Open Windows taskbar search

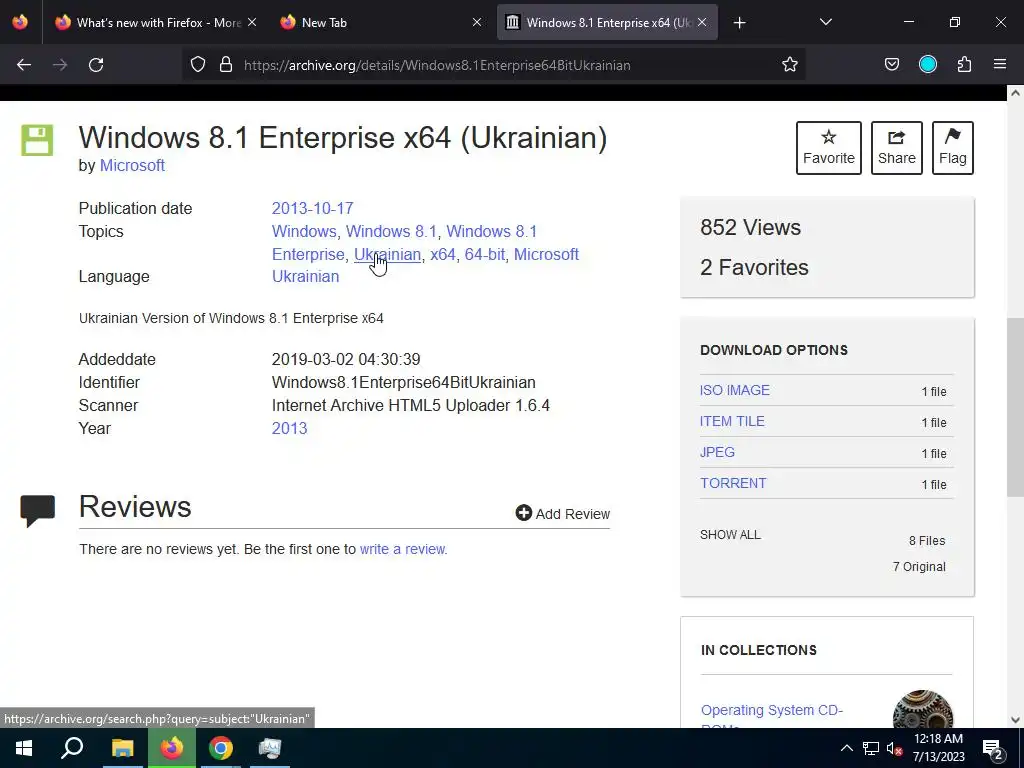(x=72, y=748)
